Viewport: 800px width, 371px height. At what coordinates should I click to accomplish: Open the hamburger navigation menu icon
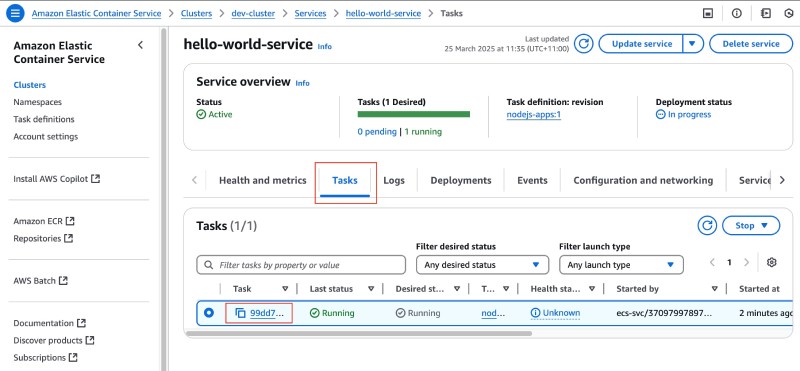tap(15, 13)
